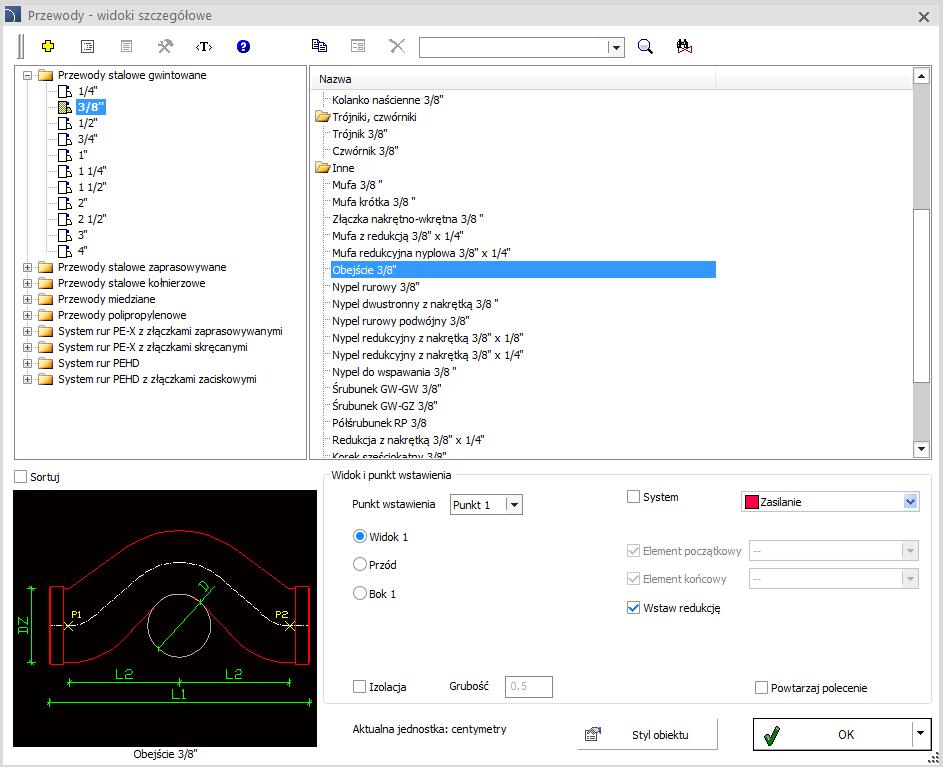The height and width of the screenshot is (767, 943).
Task: Click the list scrollbar up arrow
Action: [921, 76]
